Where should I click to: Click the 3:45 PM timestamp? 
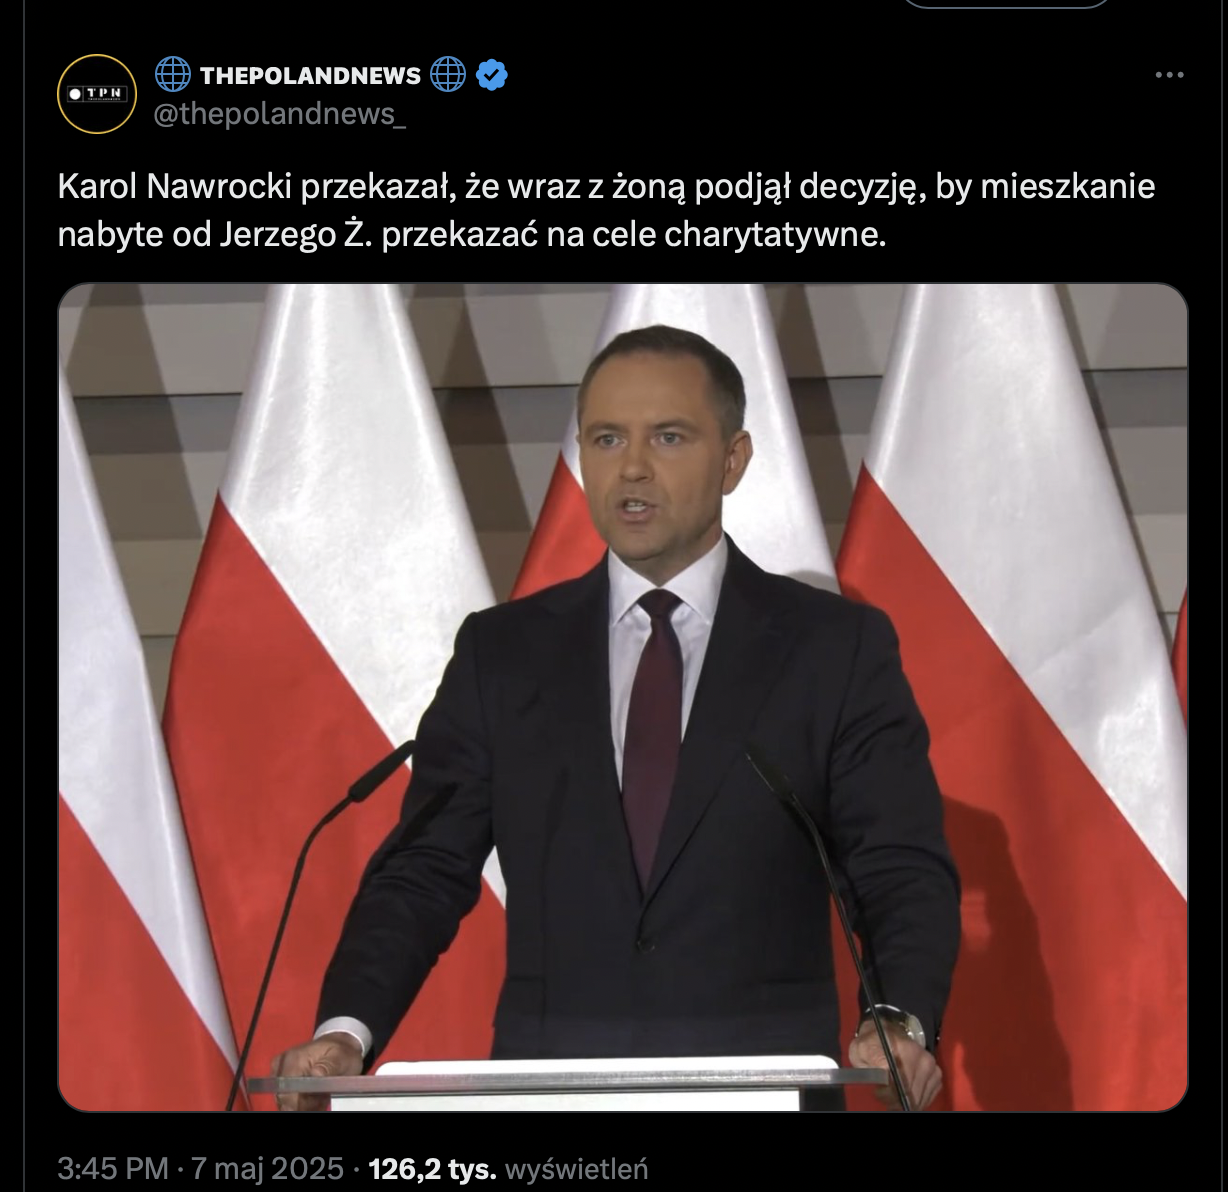click(112, 1168)
